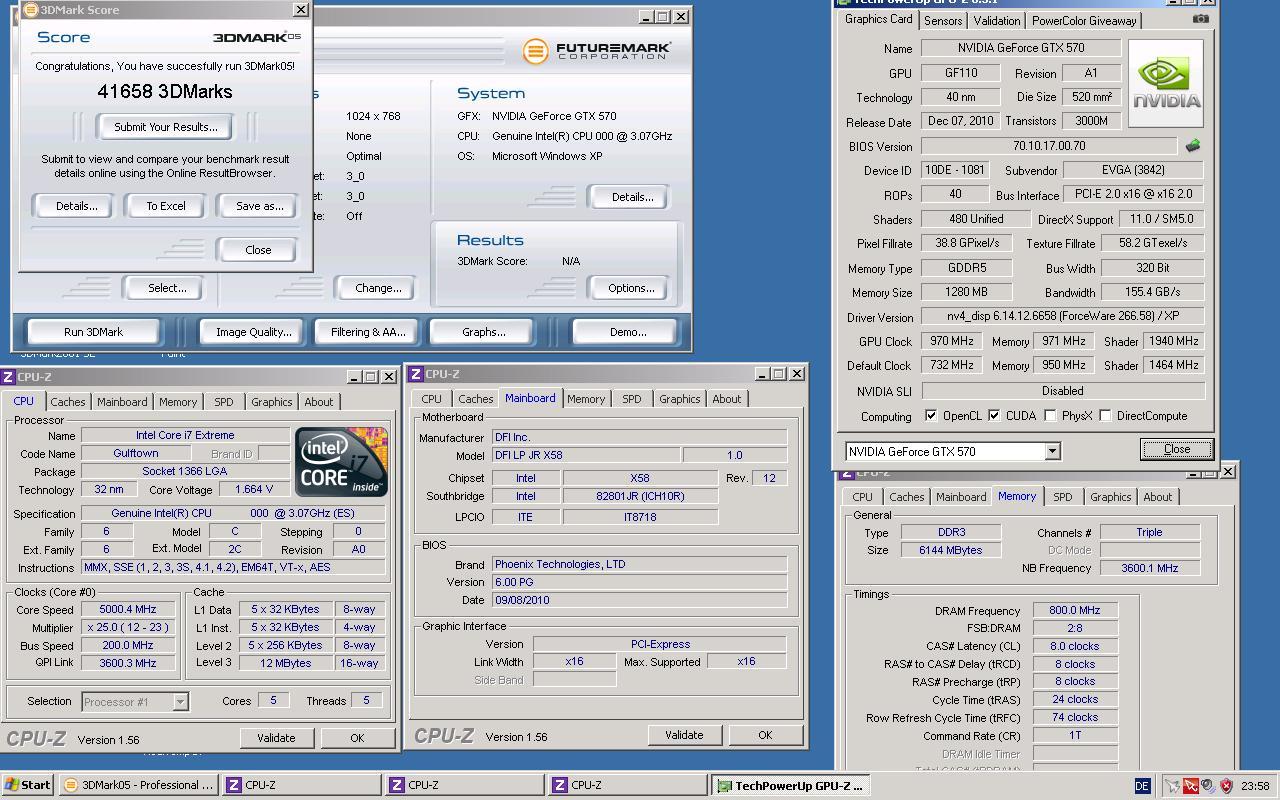
Task: Click the GPU Clock value 970 MHz
Action: pyautogui.click(x=950, y=341)
